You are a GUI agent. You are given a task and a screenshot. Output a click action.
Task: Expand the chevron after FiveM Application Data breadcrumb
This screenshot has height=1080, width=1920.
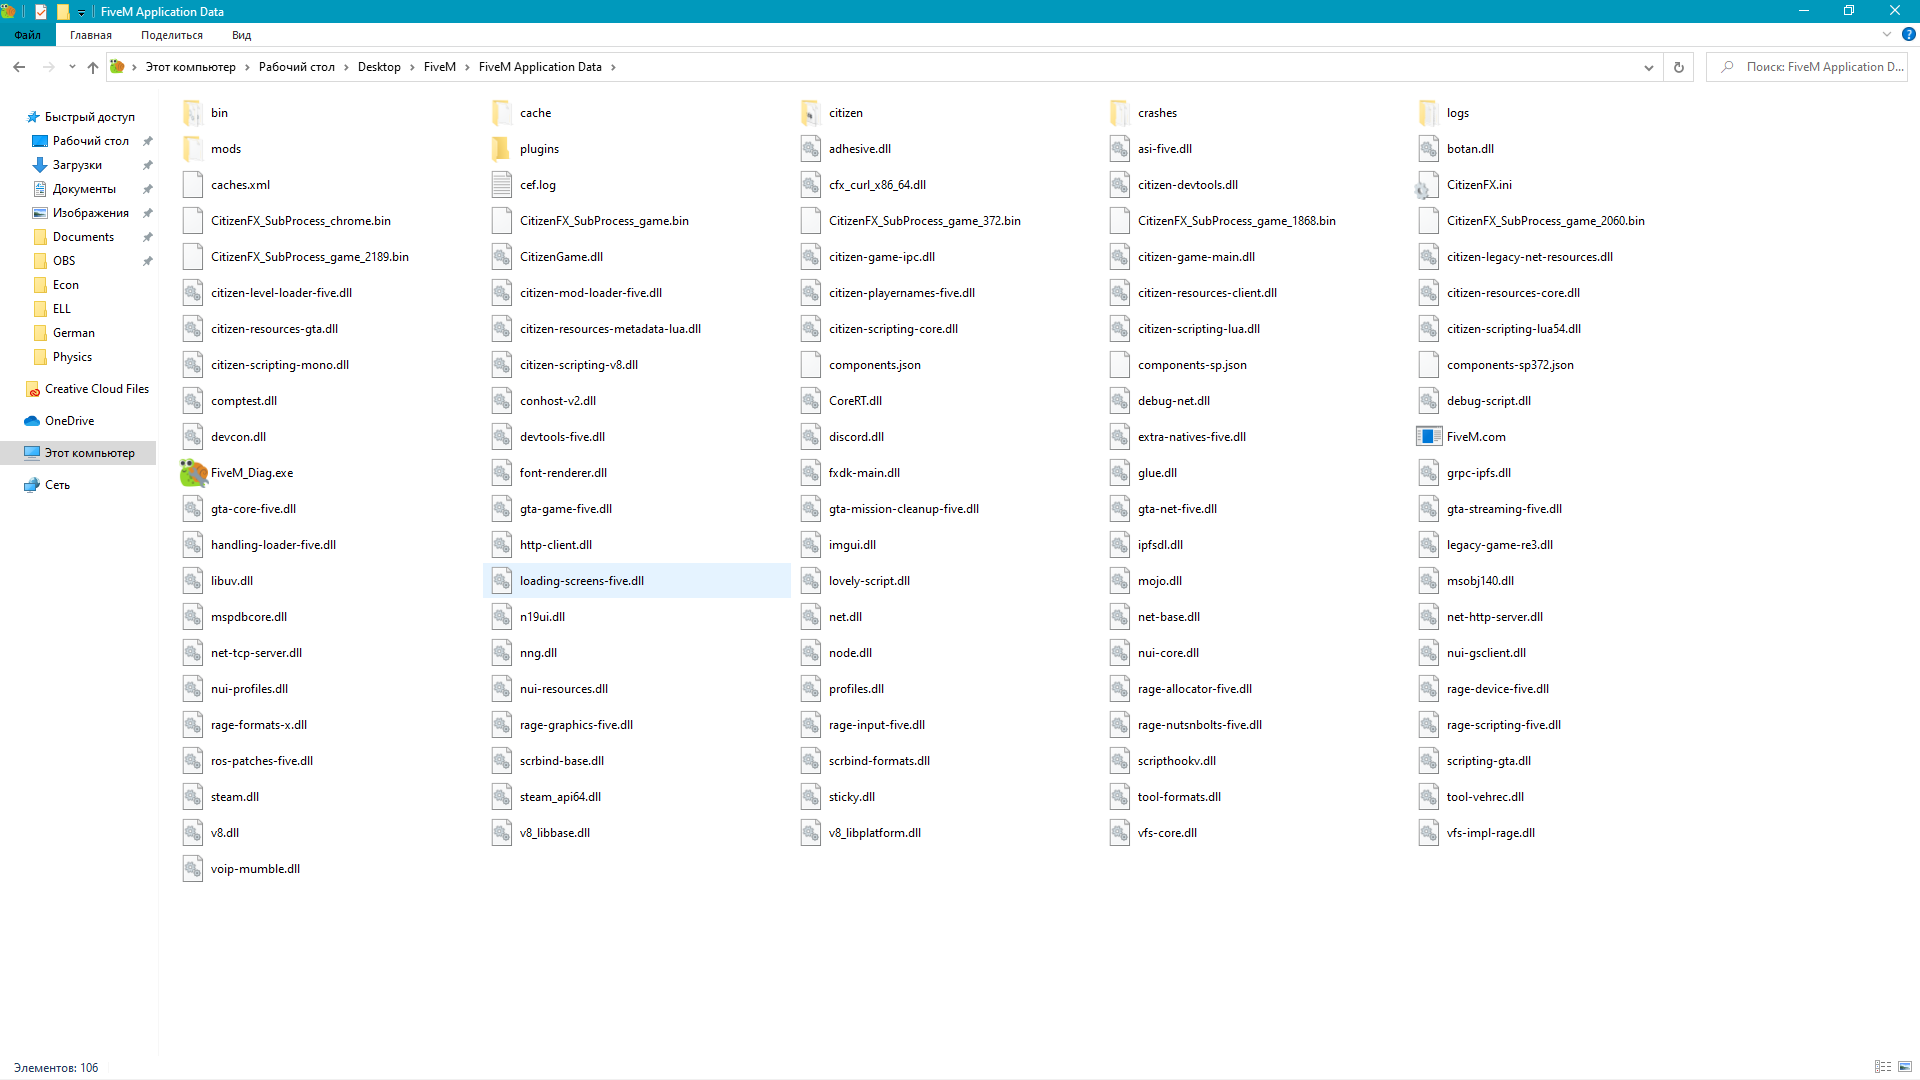coord(613,67)
